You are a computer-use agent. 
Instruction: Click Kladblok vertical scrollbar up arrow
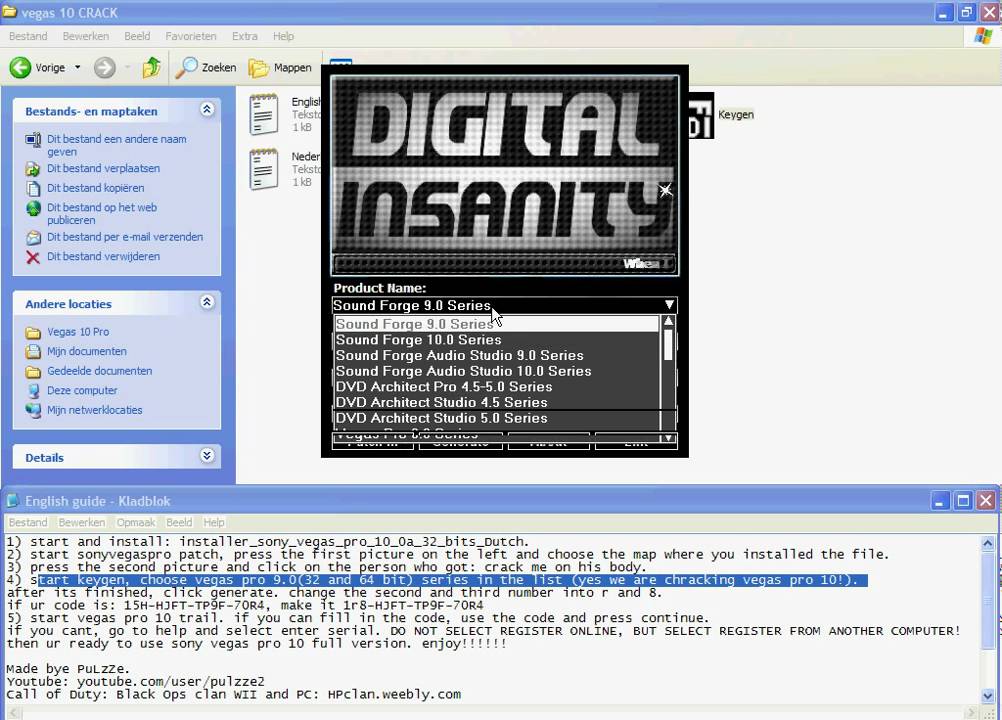pos(987,544)
